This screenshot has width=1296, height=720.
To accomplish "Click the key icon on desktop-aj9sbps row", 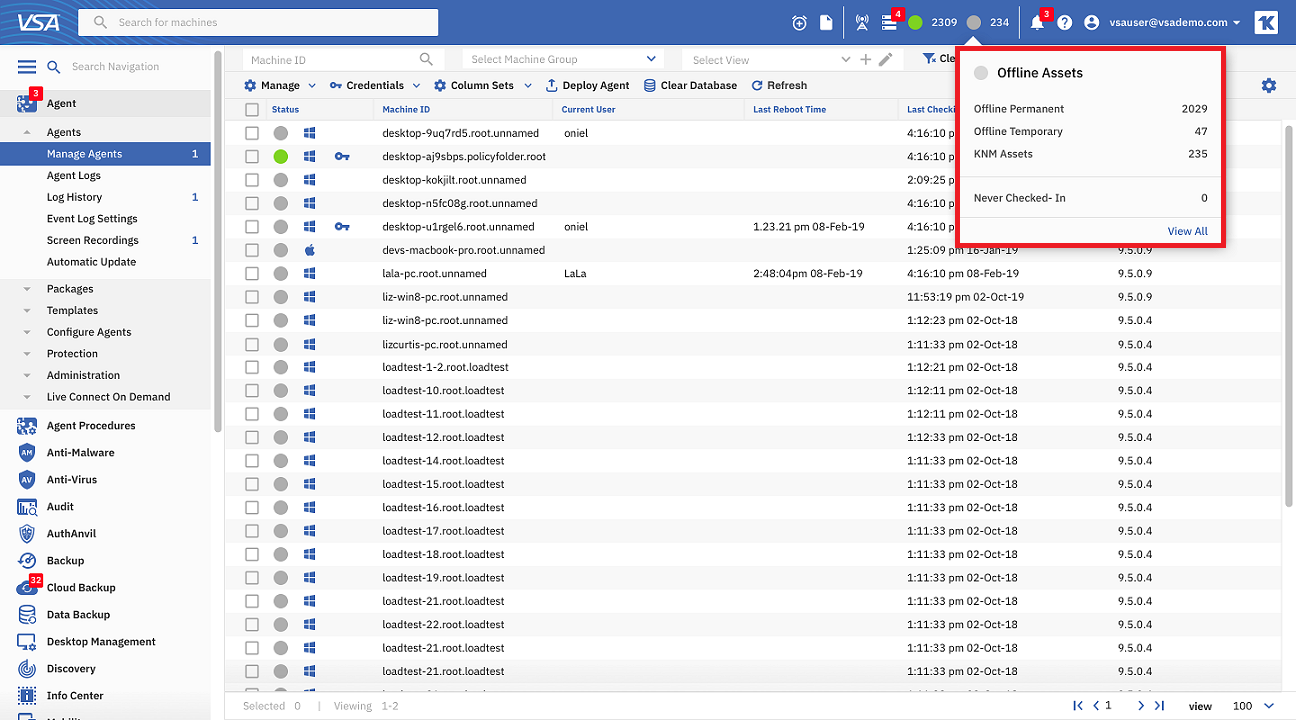I will [342, 156].
